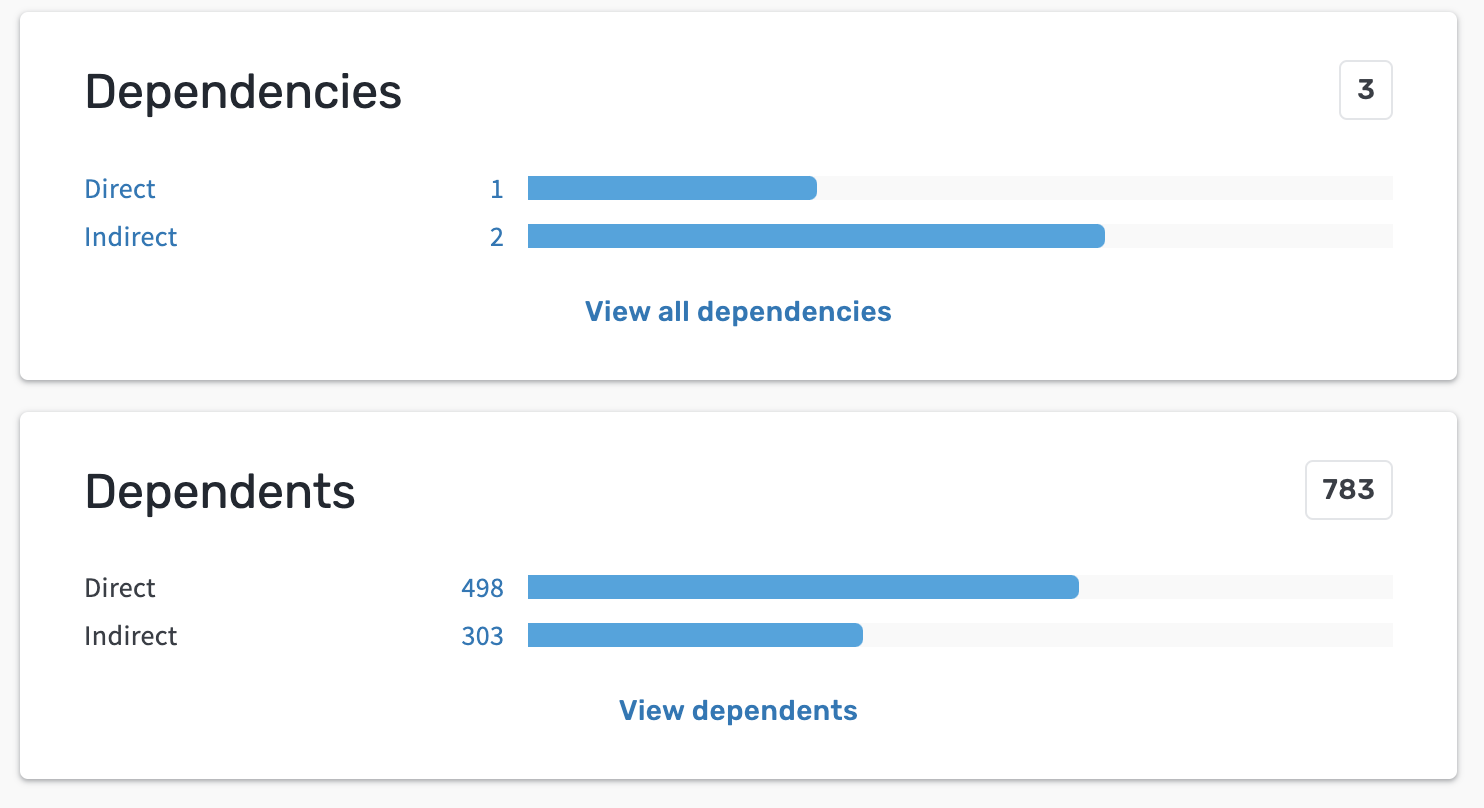
Task: Click the Direct label under Dependents
Action: (120, 587)
